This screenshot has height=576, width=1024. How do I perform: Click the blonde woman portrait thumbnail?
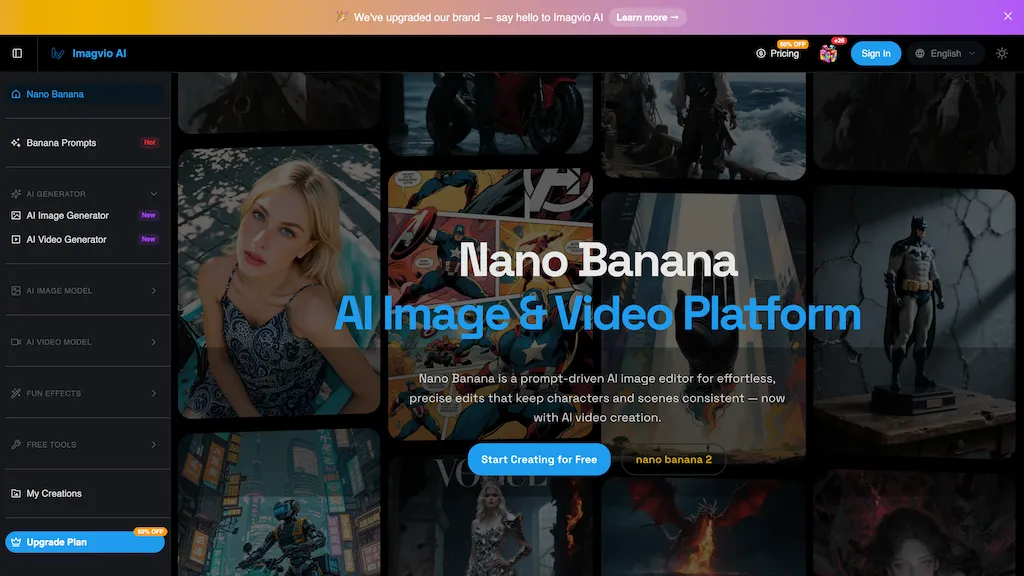point(279,281)
